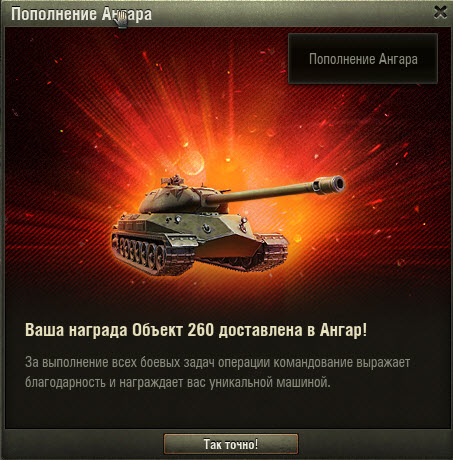
Task: Click the tank's gun muzzle brake
Action: tap(329, 185)
